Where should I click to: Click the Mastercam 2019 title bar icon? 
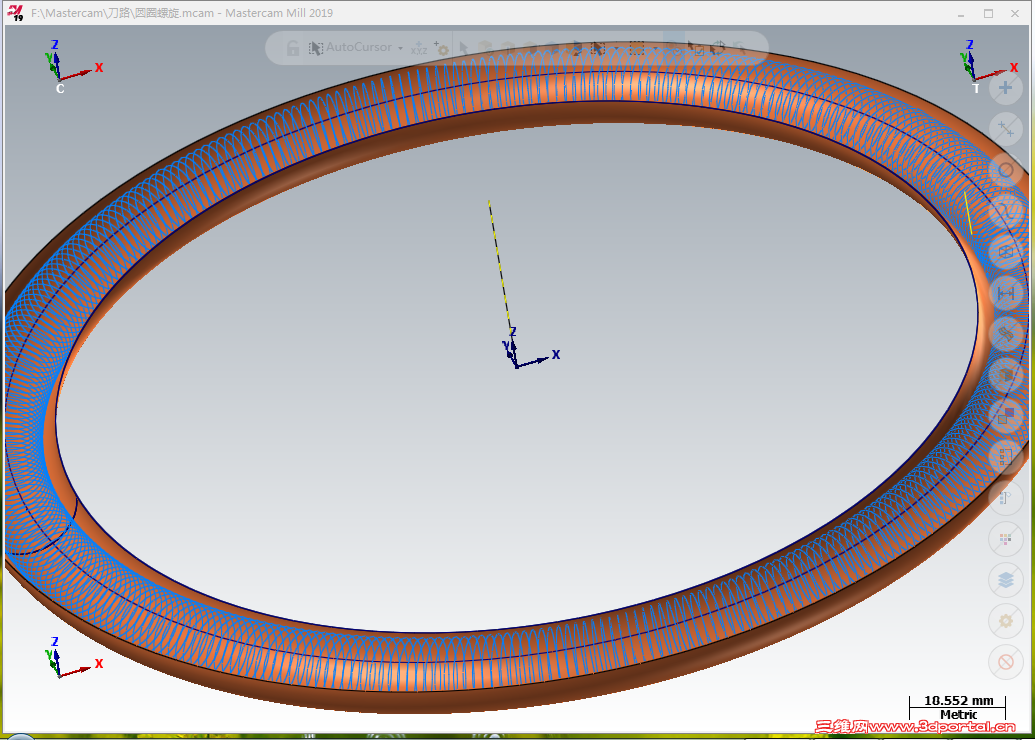coord(15,13)
